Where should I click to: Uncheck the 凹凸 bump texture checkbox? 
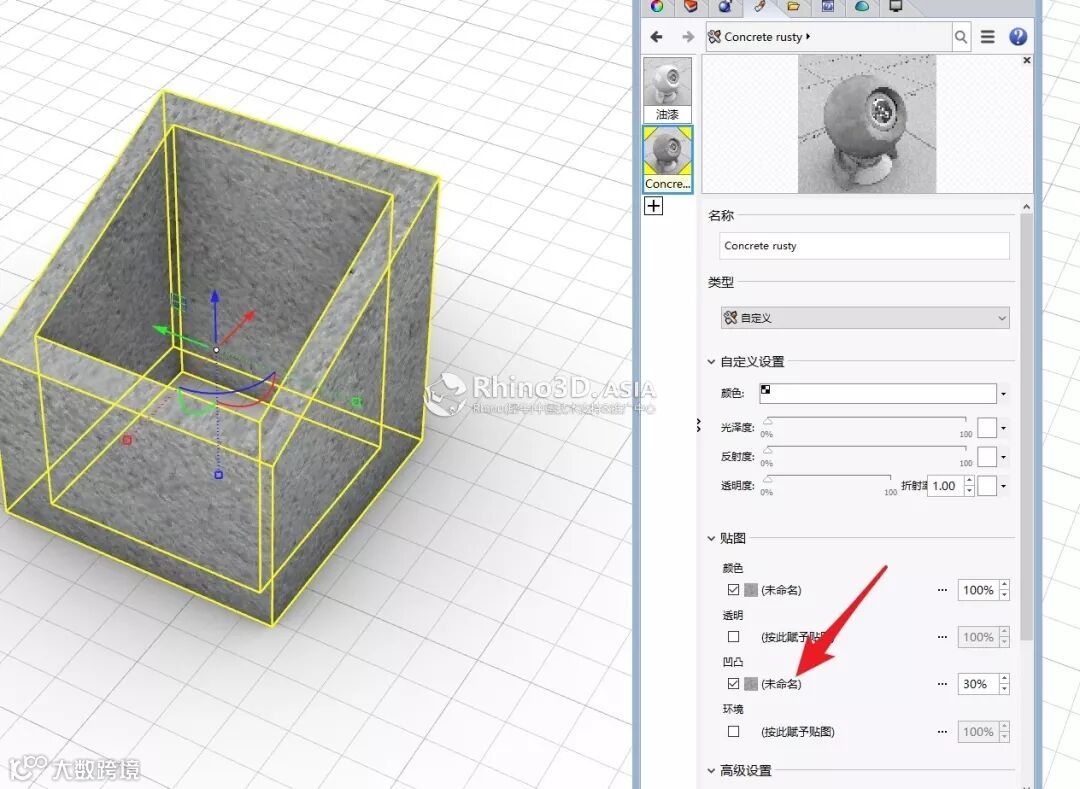coord(734,684)
